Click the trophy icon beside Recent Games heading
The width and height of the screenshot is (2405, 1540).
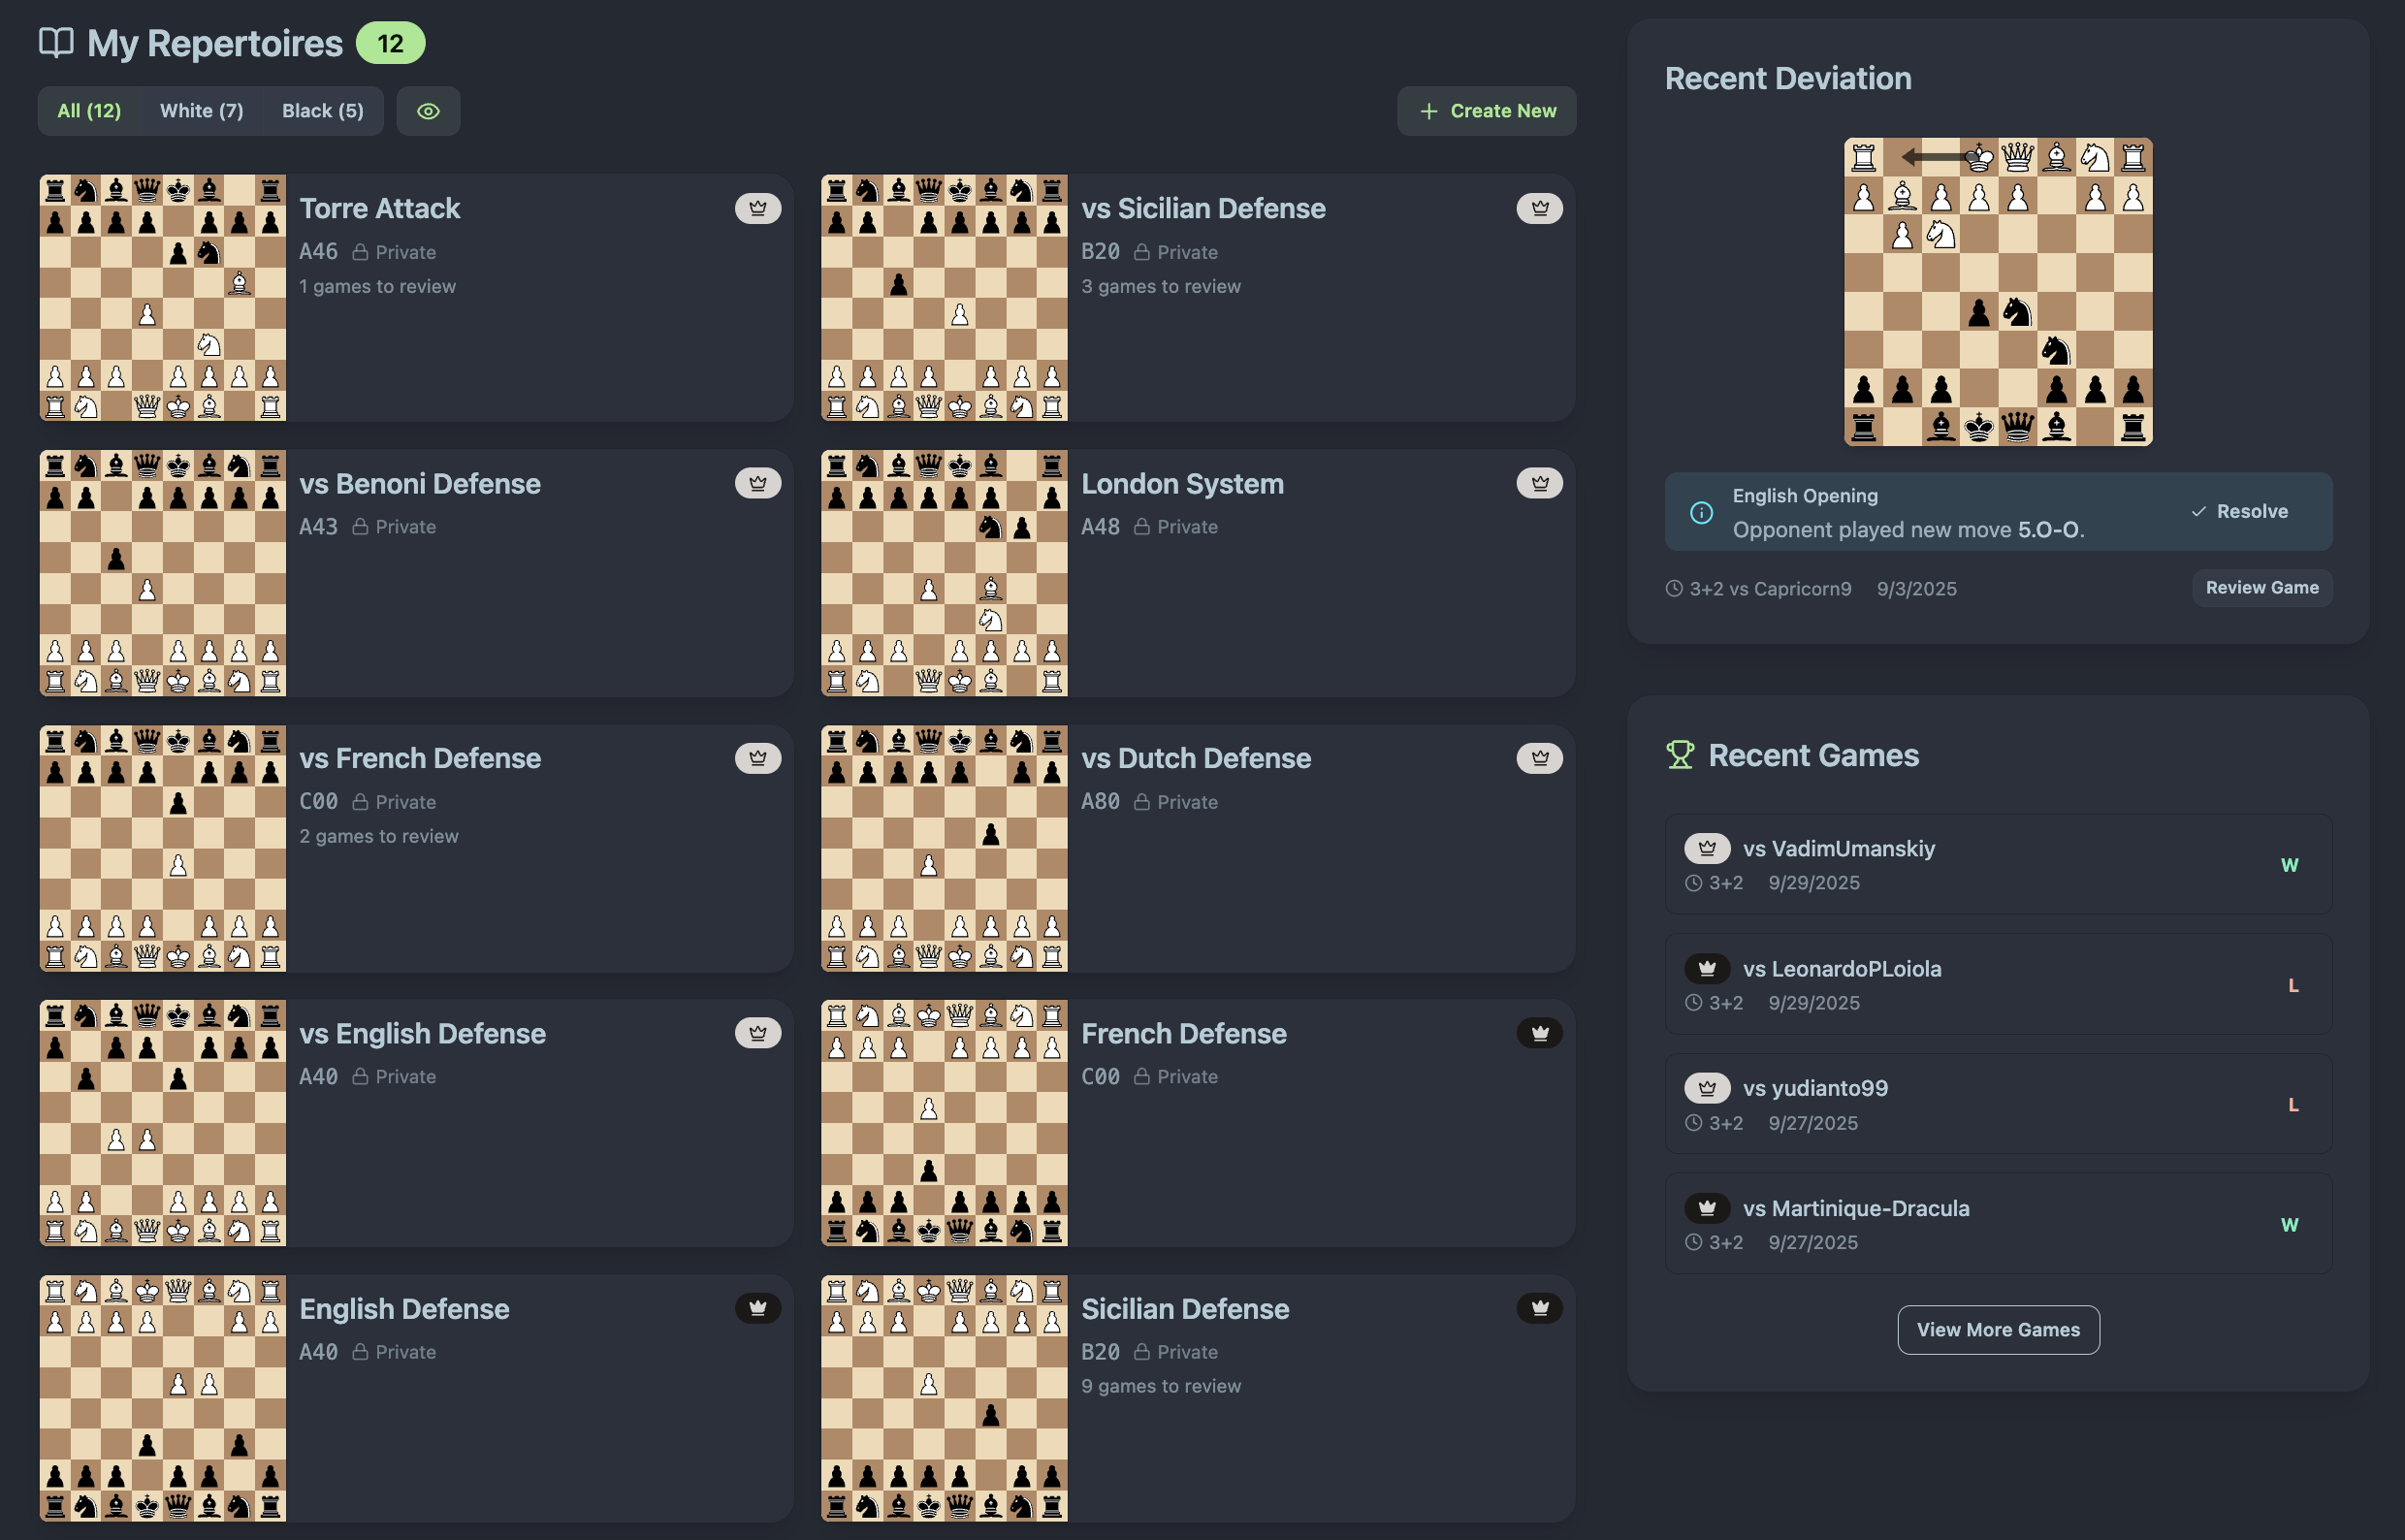(x=1679, y=755)
